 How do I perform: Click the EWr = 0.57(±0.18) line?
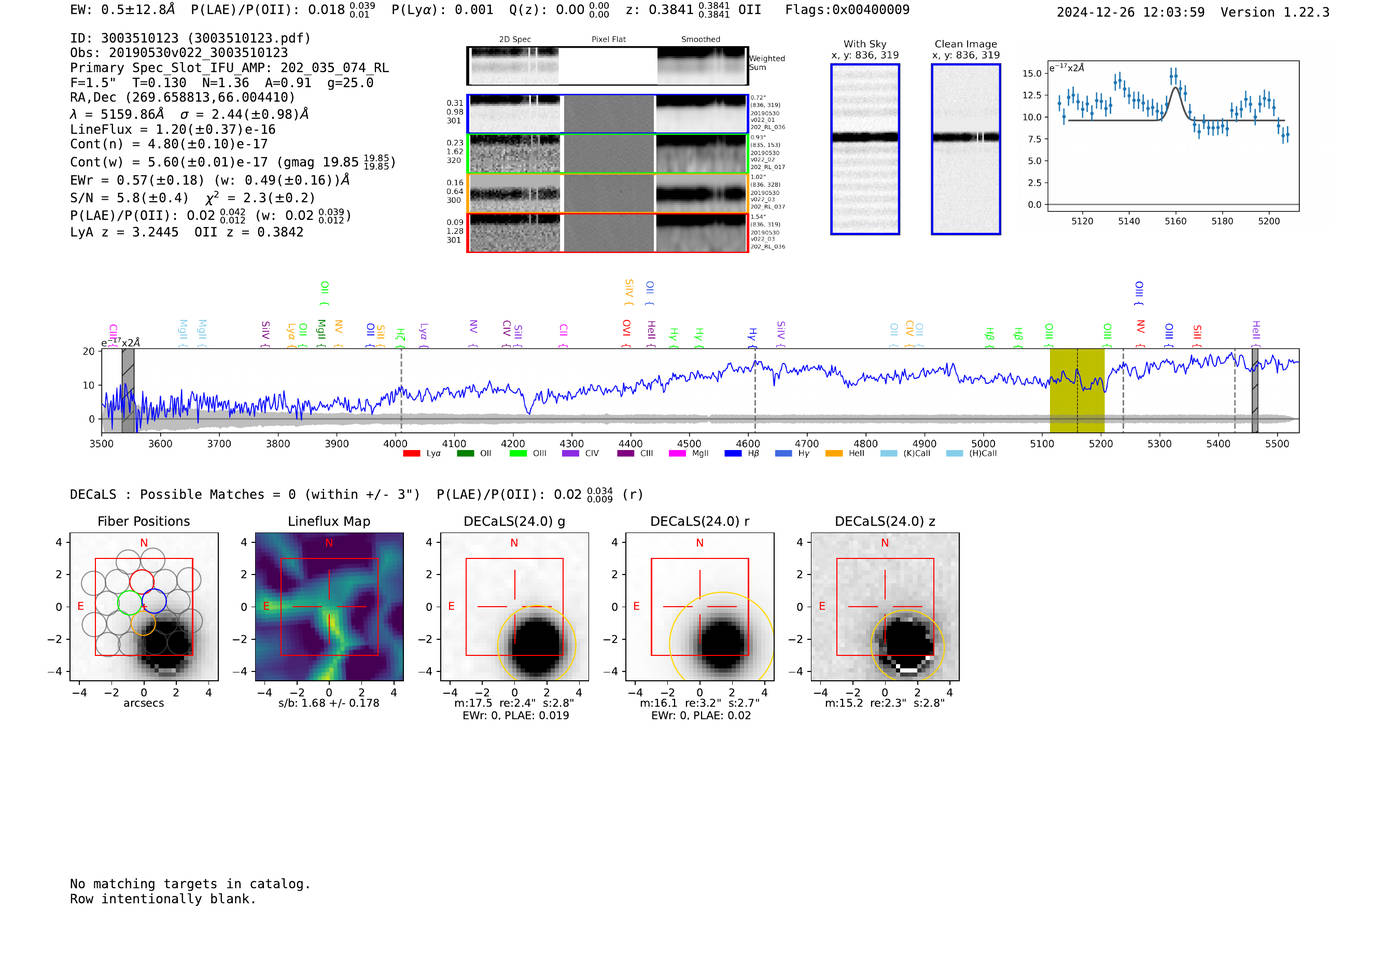(x=210, y=180)
